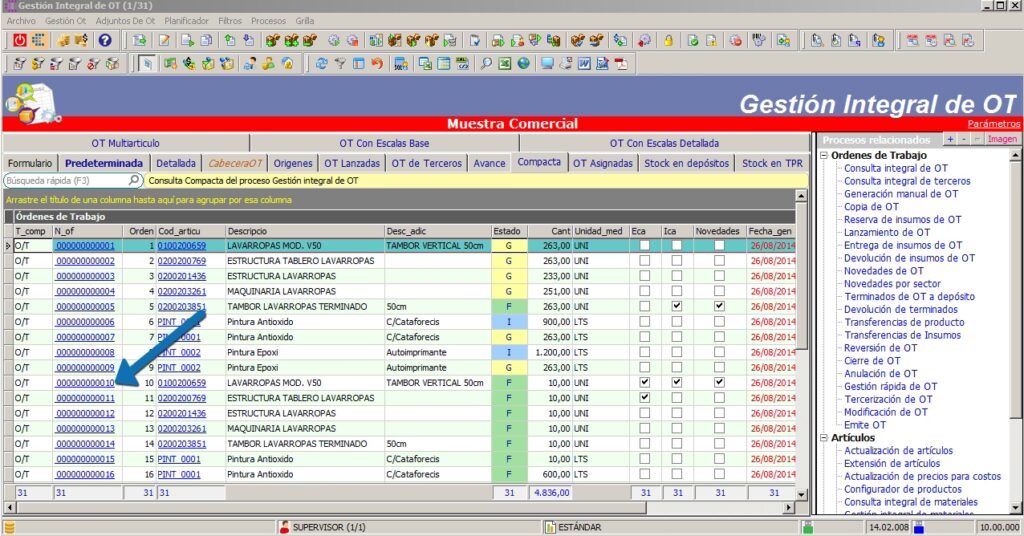Open the Parámetros link

point(994,124)
